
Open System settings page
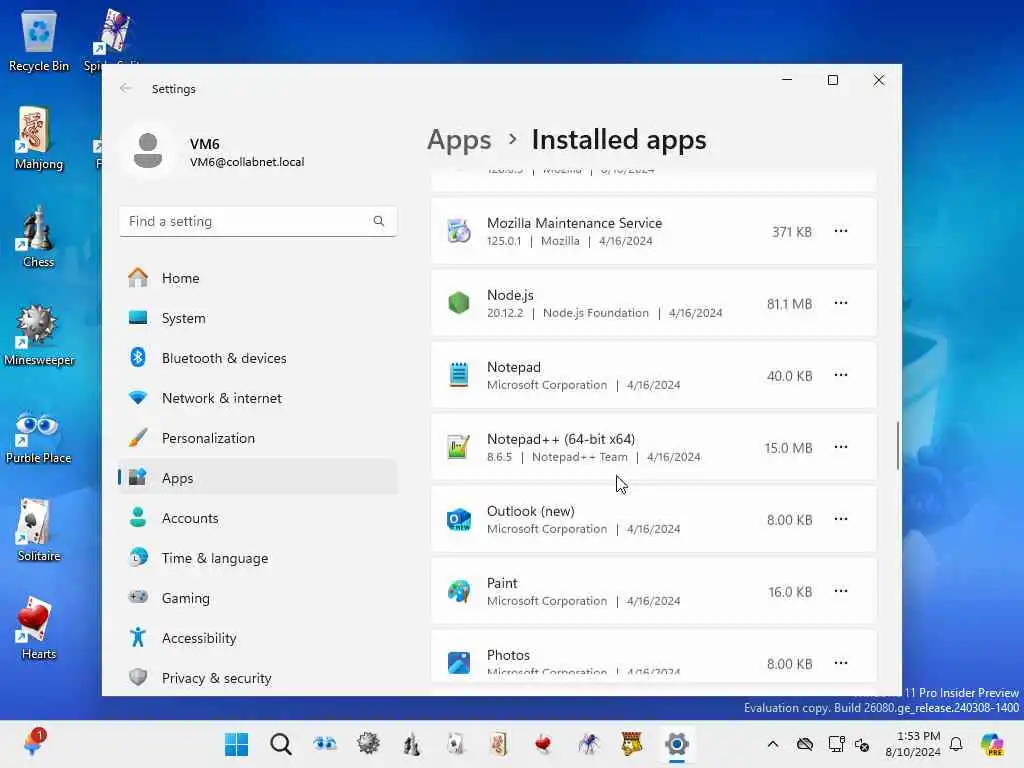pyautogui.click(x=258, y=318)
